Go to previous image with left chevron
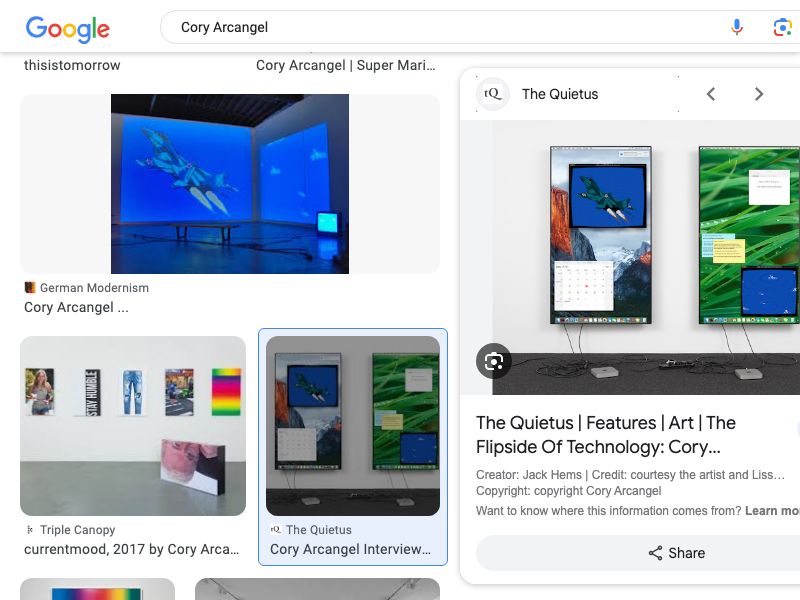800x600 pixels. (x=711, y=94)
